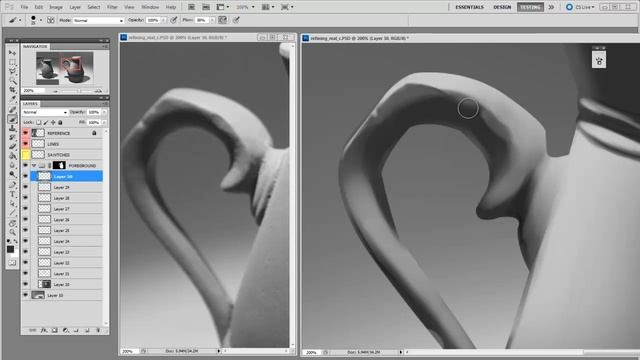The width and height of the screenshot is (640, 360).
Task: Open Arrange Documents dropdown
Action: pos(268,7)
